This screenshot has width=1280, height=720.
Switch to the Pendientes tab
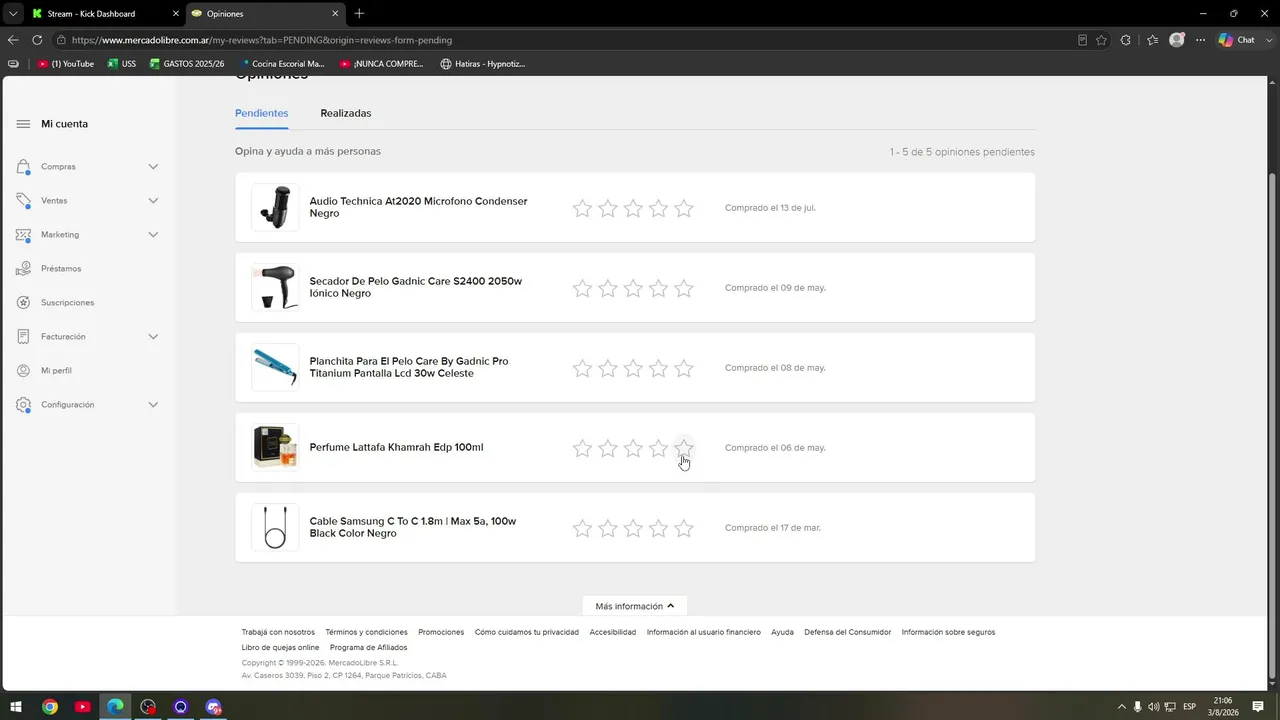coord(262,113)
